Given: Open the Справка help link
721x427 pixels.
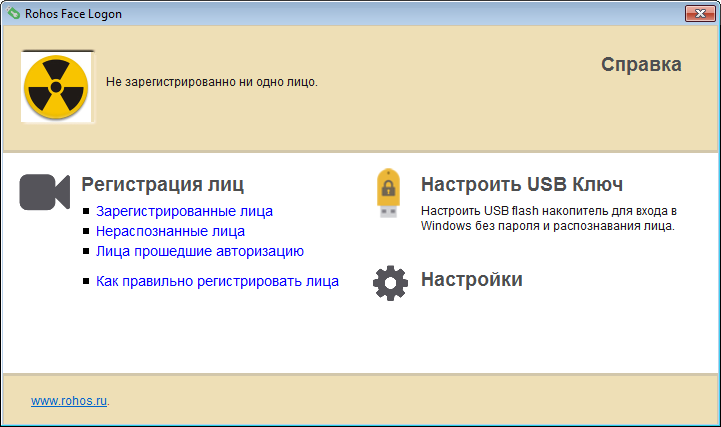Looking at the screenshot, I should click(x=641, y=64).
